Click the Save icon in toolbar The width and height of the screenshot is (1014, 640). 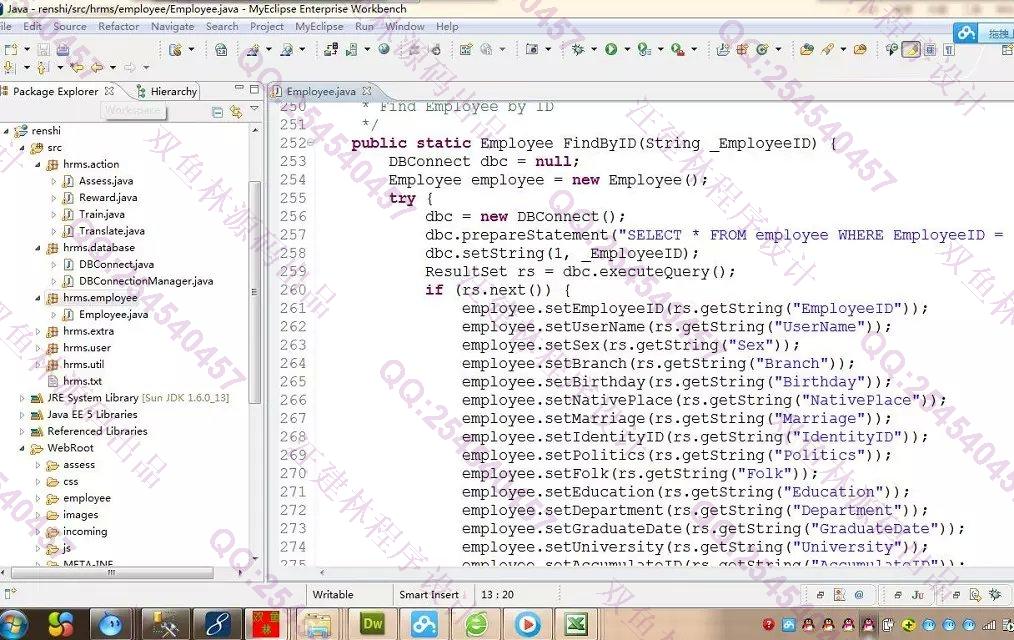pos(43,49)
